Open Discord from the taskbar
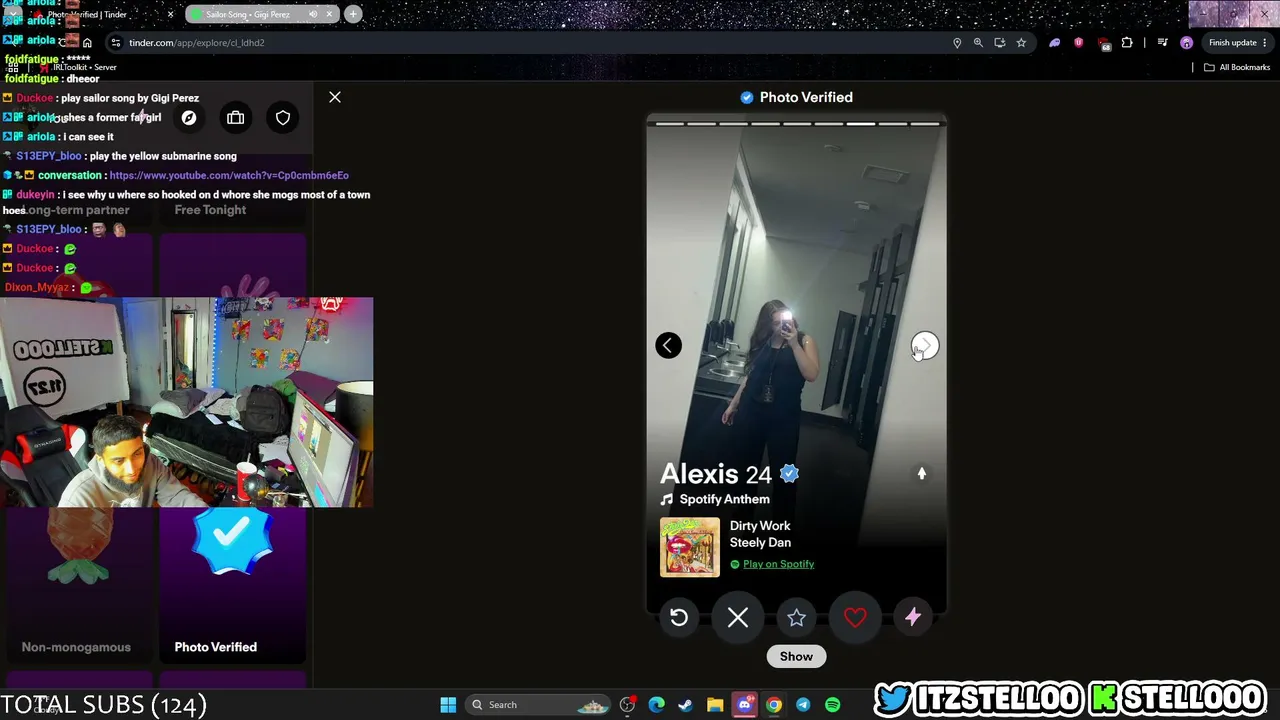Image resolution: width=1280 pixels, height=720 pixels. point(744,705)
